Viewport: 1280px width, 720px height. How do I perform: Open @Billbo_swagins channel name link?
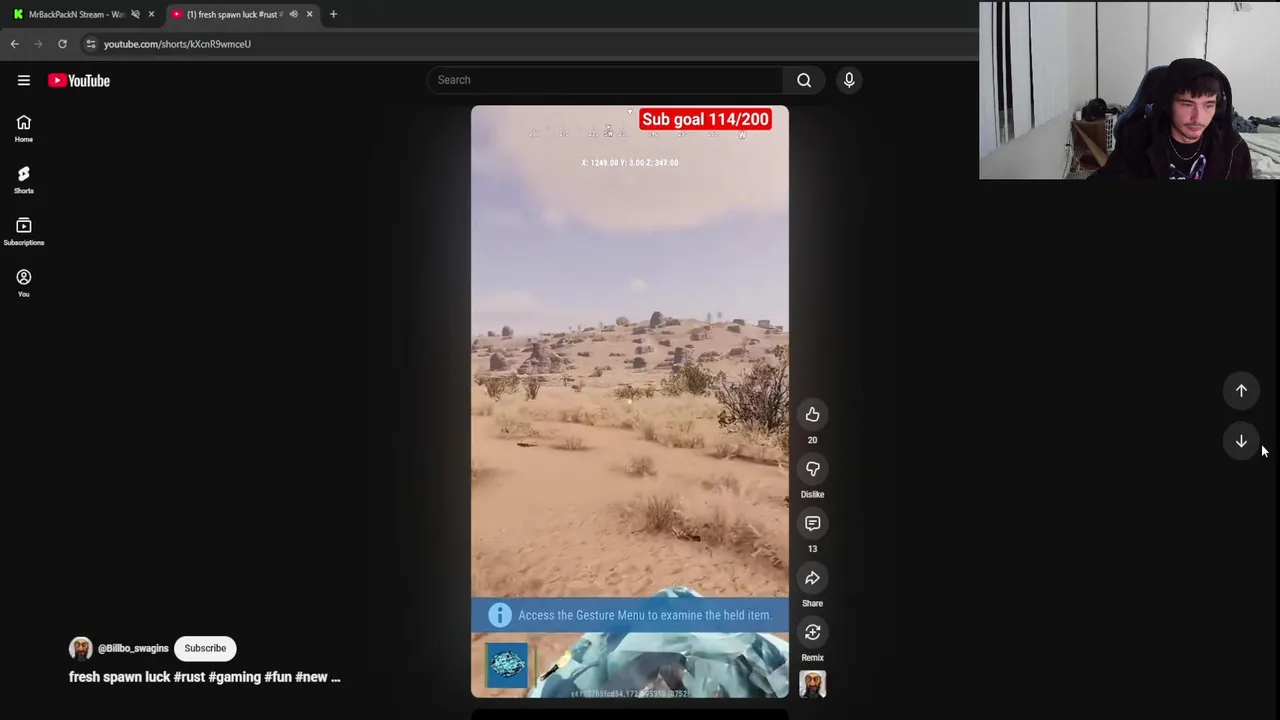[x=133, y=648]
